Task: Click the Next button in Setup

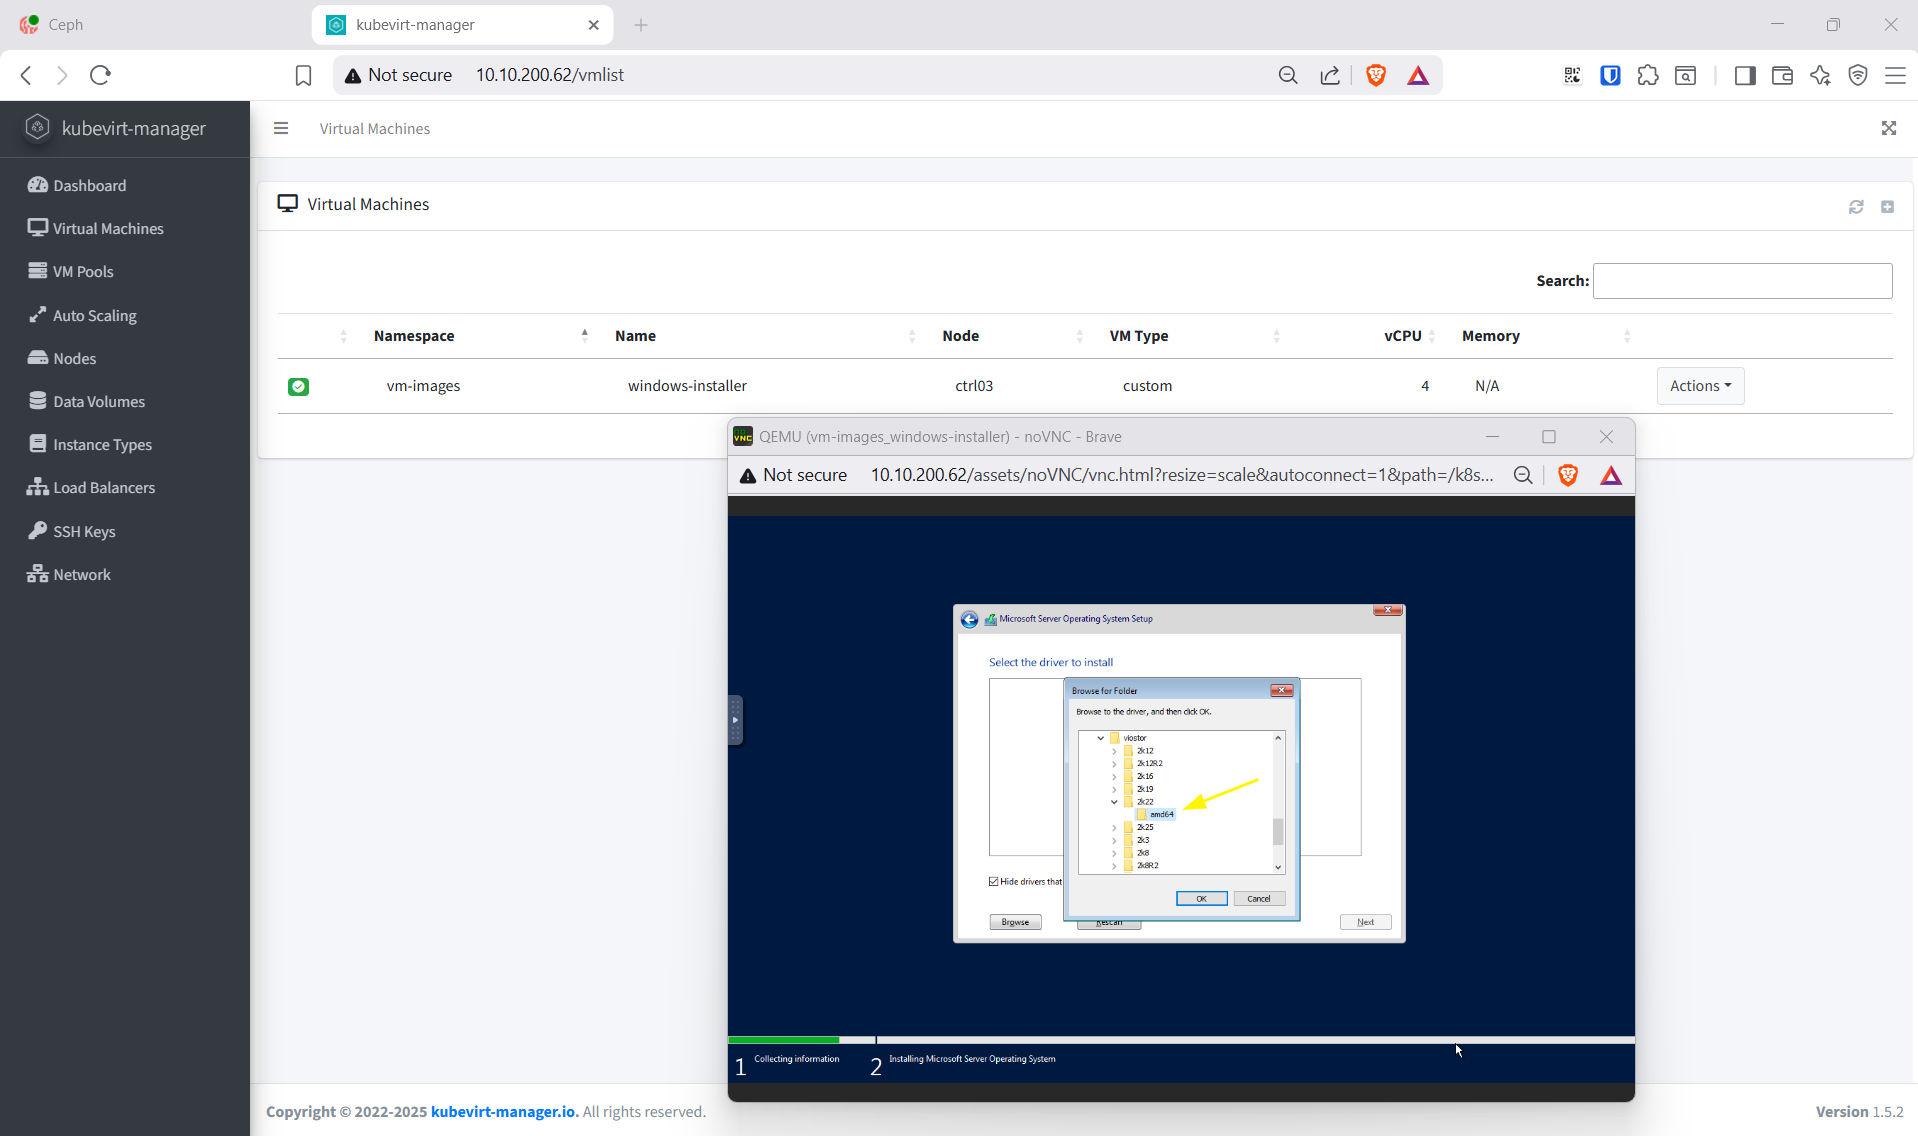Action: [x=1365, y=922]
